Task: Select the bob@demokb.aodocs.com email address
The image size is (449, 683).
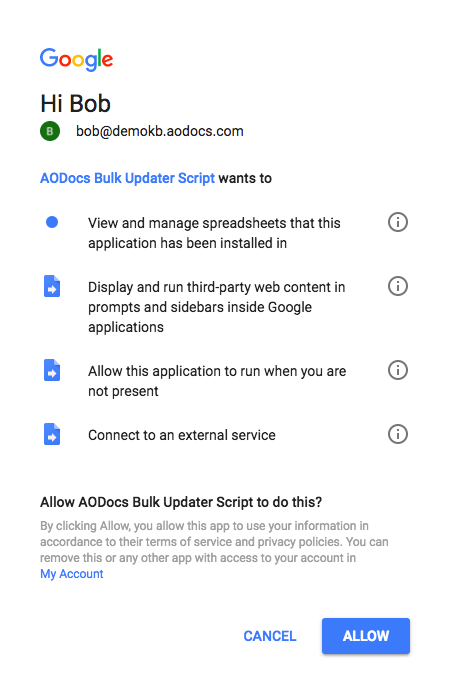Action: click(x=160, y=131)
